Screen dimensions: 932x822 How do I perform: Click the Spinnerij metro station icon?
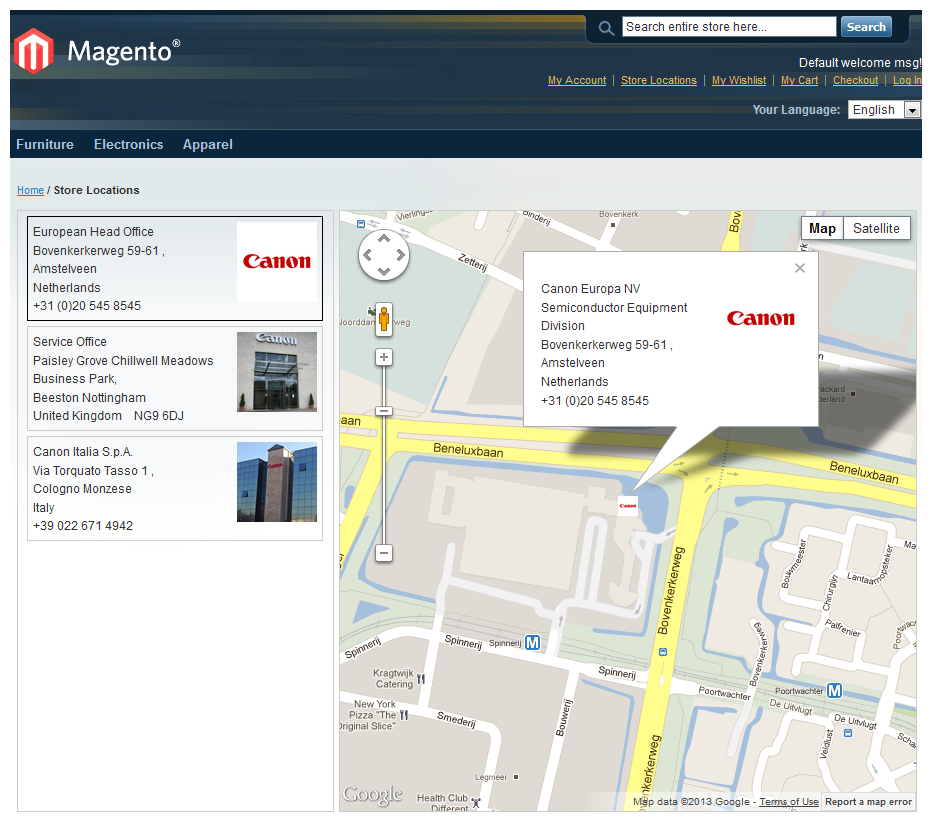coord(533,643)
